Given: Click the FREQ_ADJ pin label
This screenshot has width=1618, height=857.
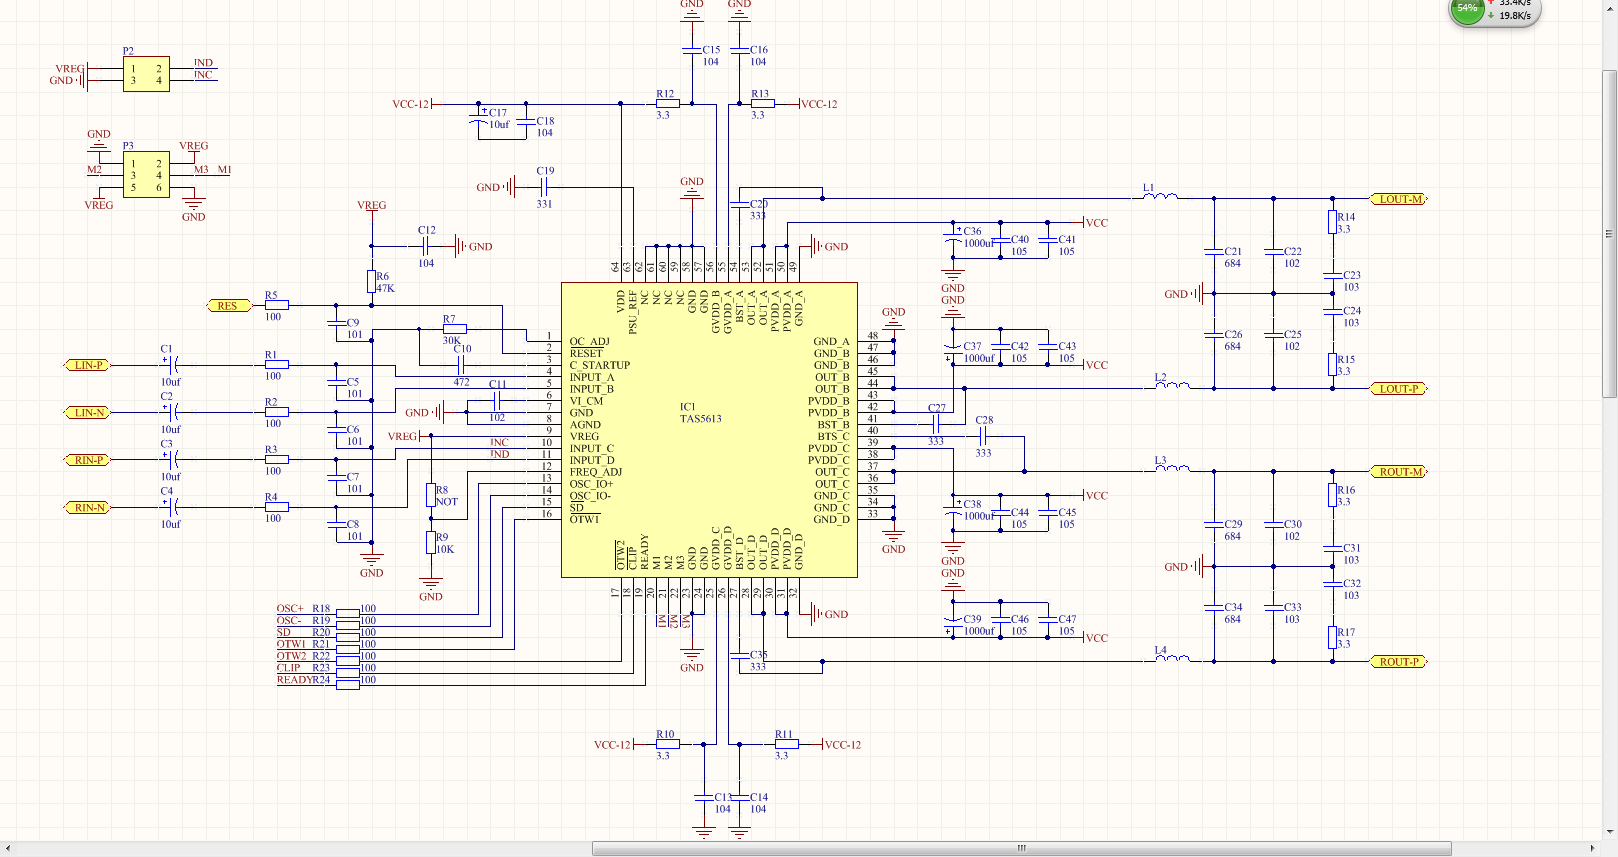Looking at the screenshot, I should click(595, 472).
